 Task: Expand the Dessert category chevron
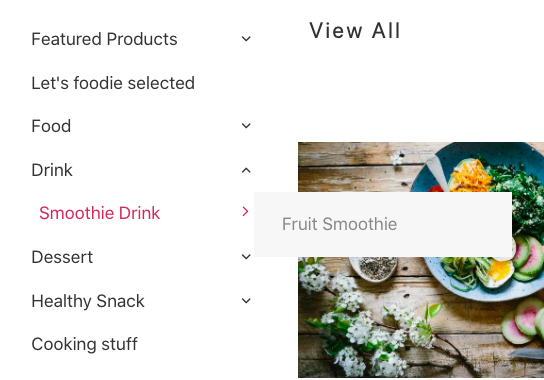[246, 257]
